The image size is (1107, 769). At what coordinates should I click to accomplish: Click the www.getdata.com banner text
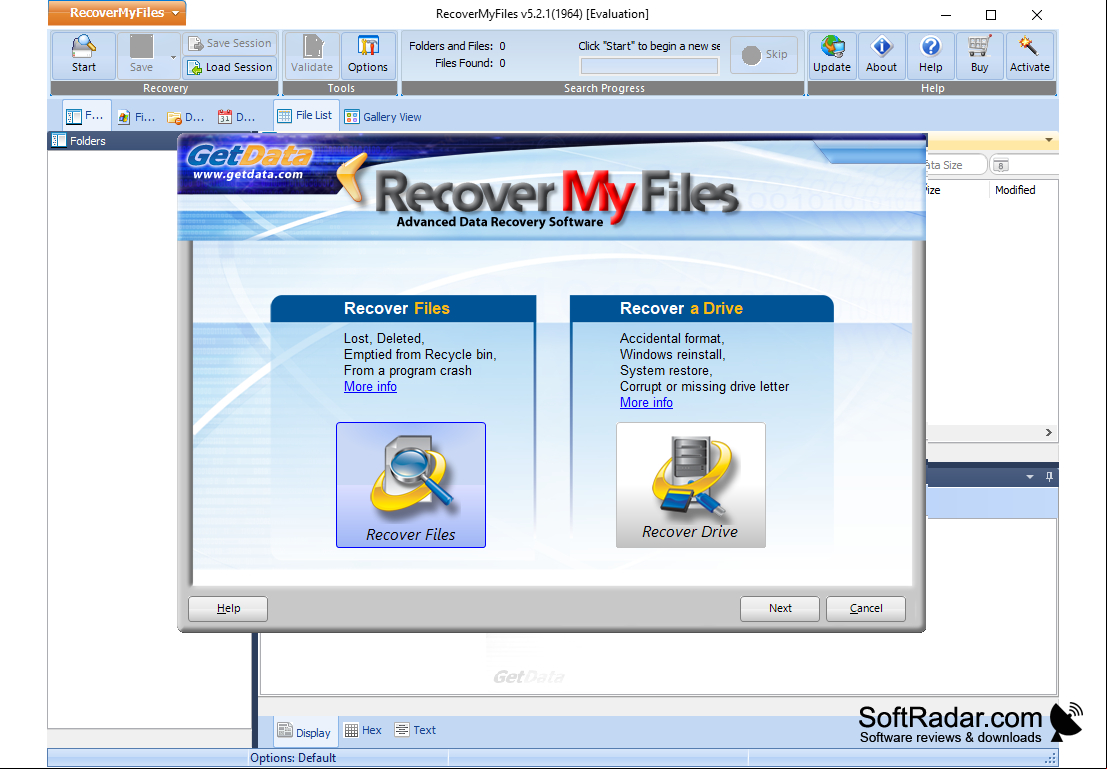pyautogui.click(x=247, y=175)
